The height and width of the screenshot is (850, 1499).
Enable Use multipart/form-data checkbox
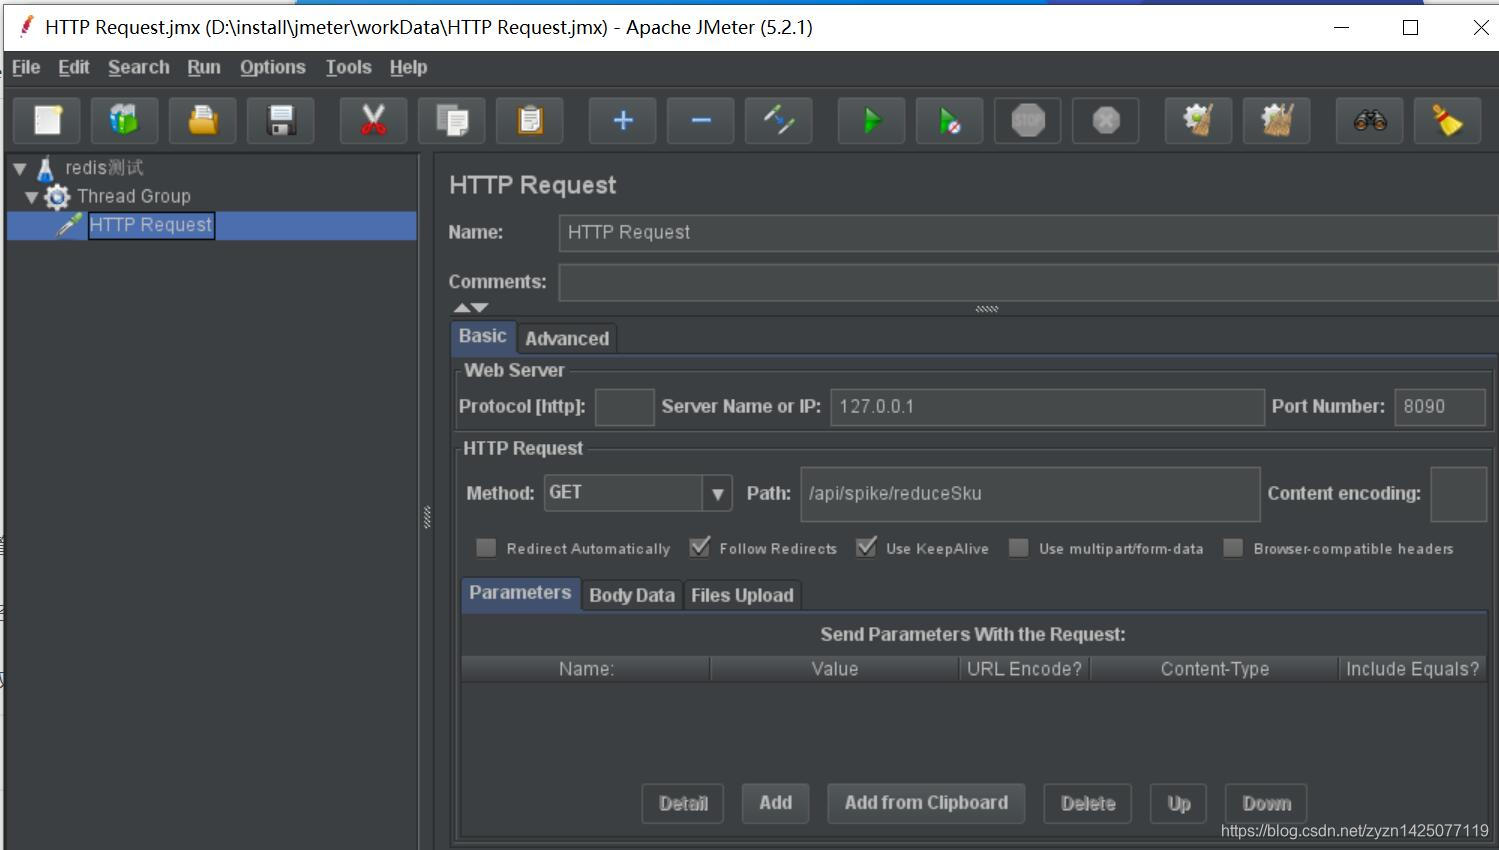pyautogui.click(x=1018, y=548)
